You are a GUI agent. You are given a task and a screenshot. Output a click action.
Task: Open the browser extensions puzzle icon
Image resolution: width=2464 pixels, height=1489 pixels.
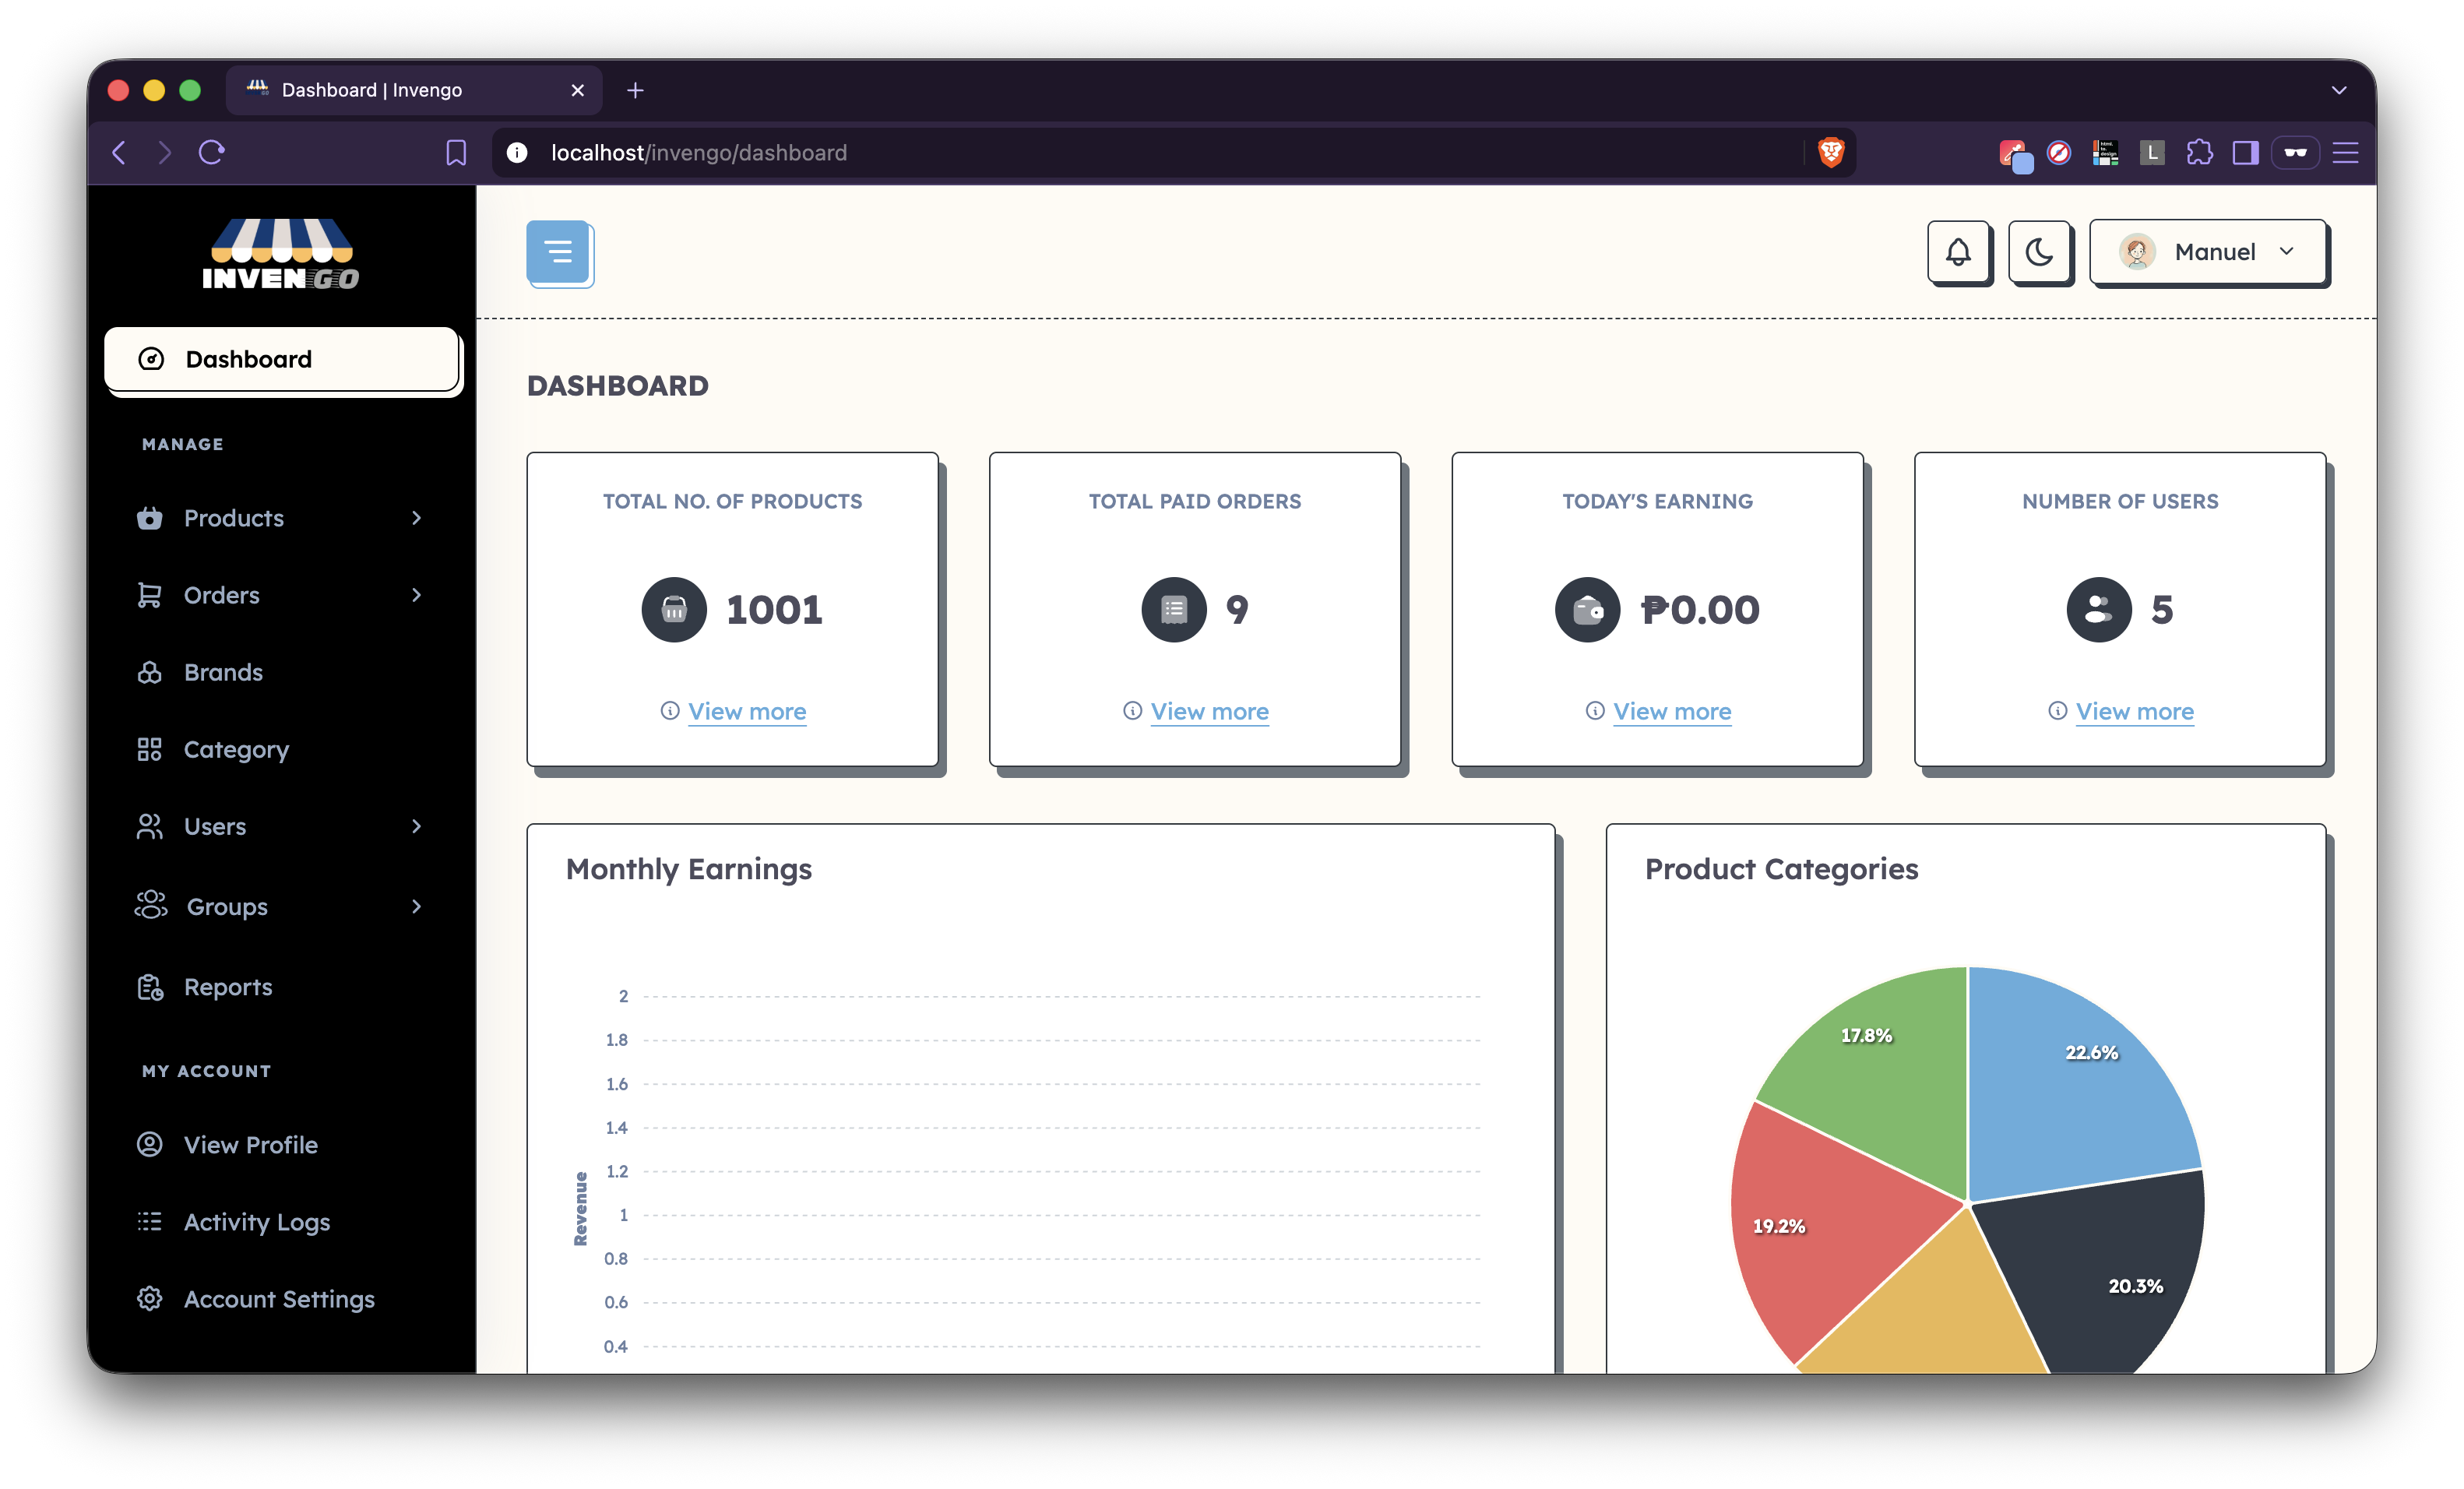click(2199, 152)
